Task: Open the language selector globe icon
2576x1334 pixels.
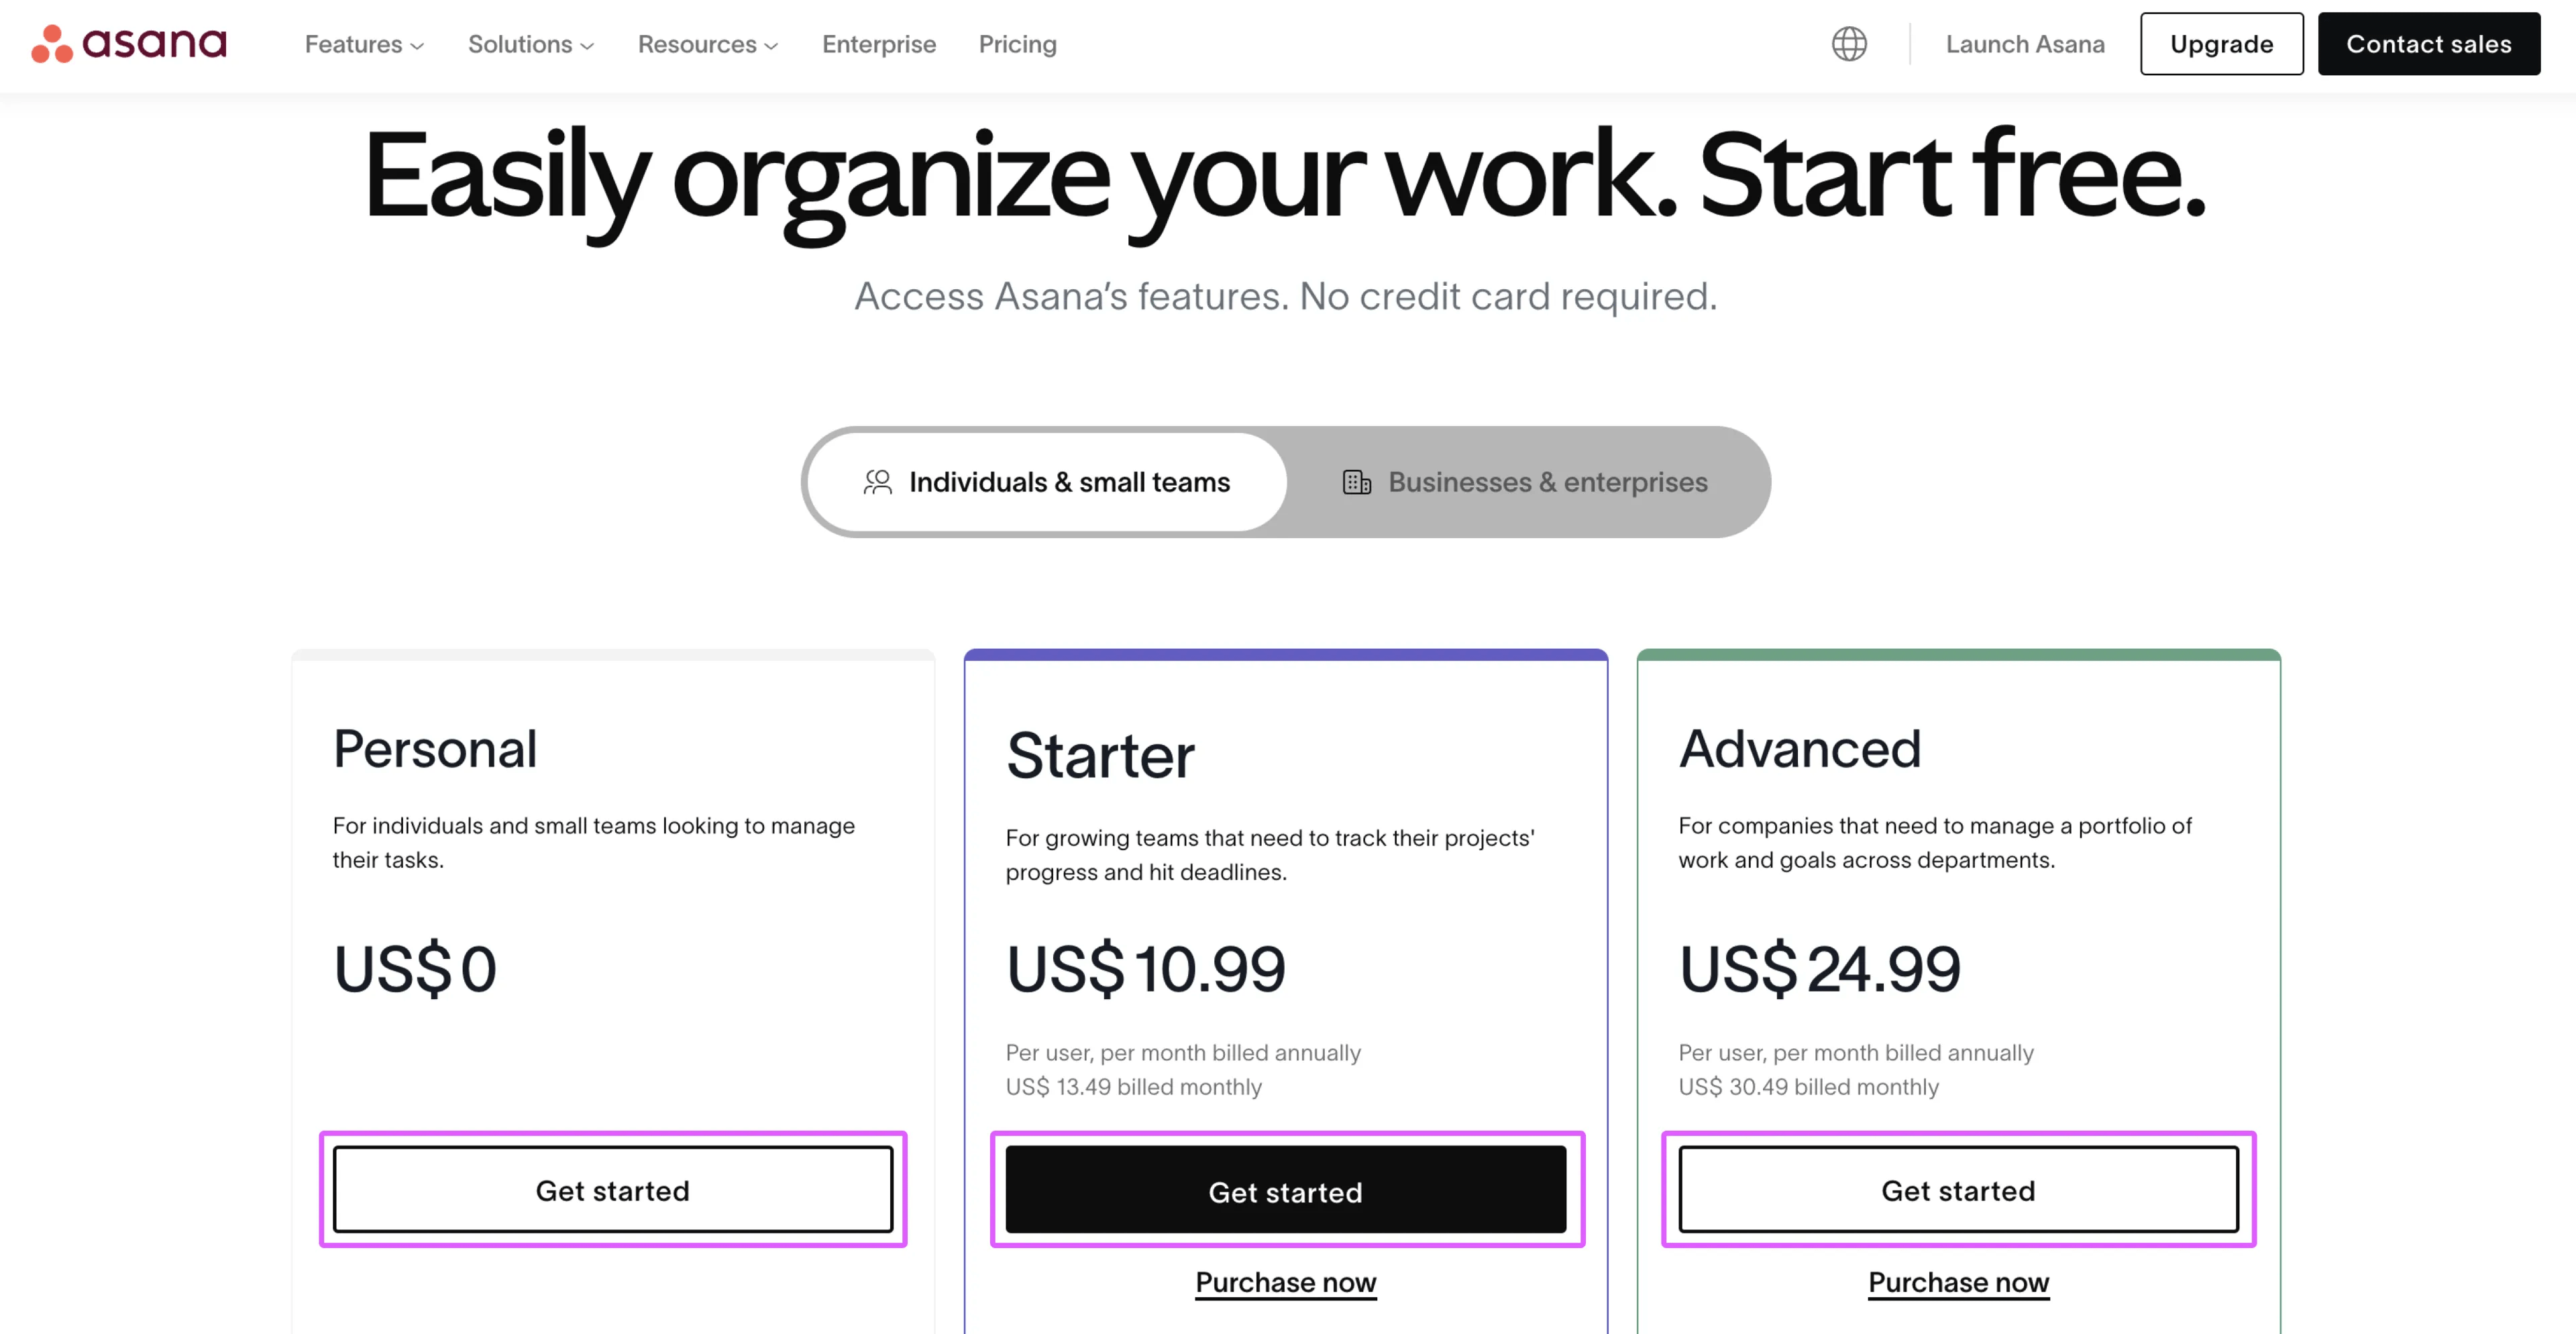Action: click(x=1849, y=44)
